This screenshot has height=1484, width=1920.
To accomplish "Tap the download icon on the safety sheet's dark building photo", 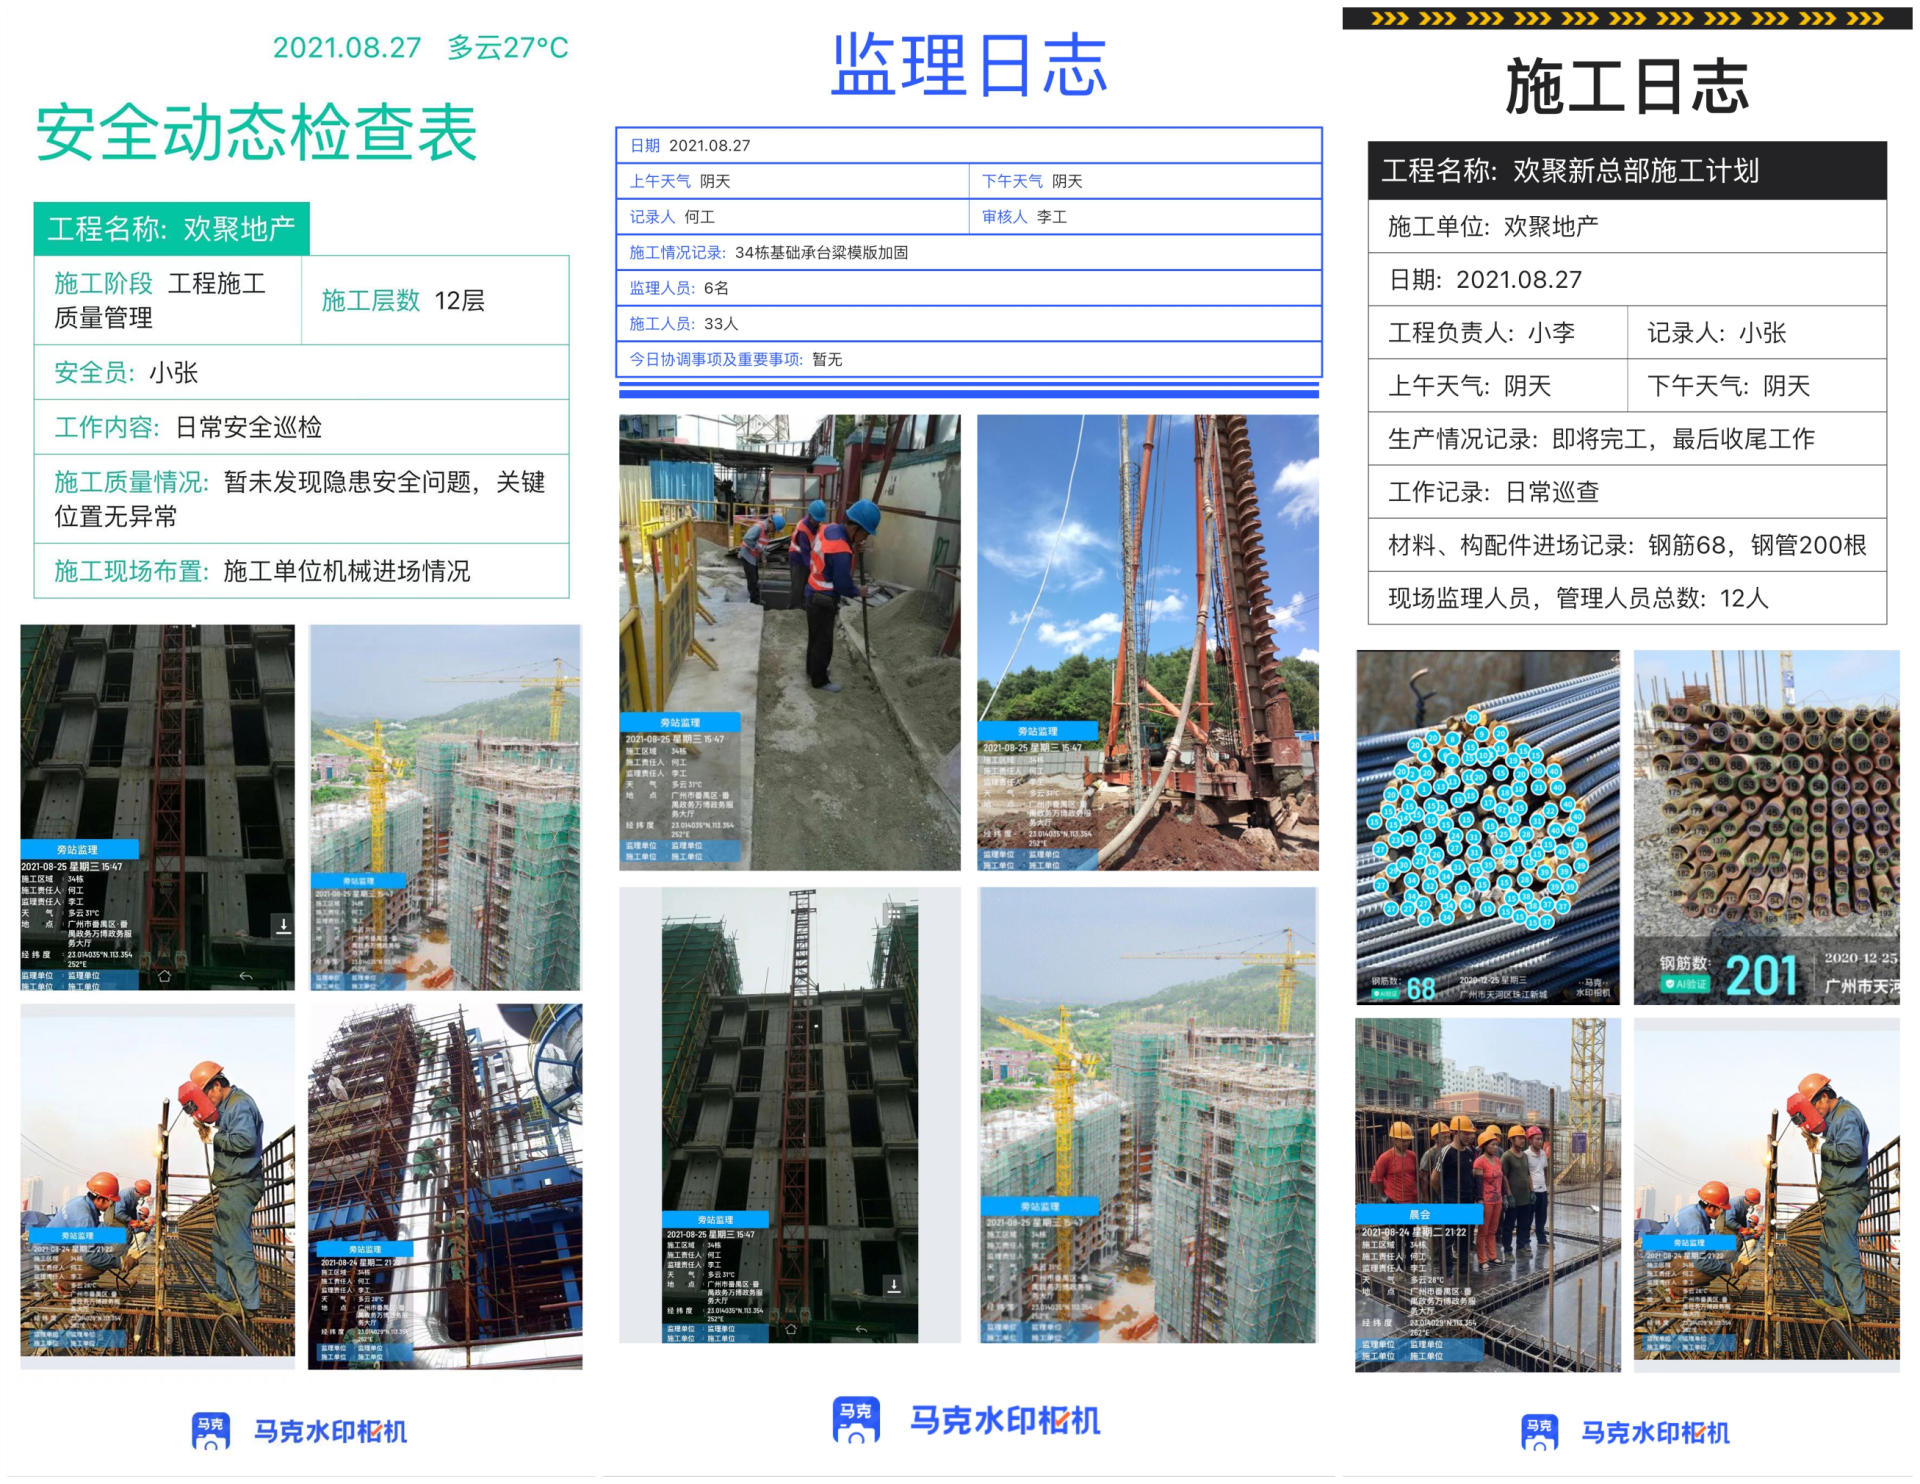I will point(283,926).
